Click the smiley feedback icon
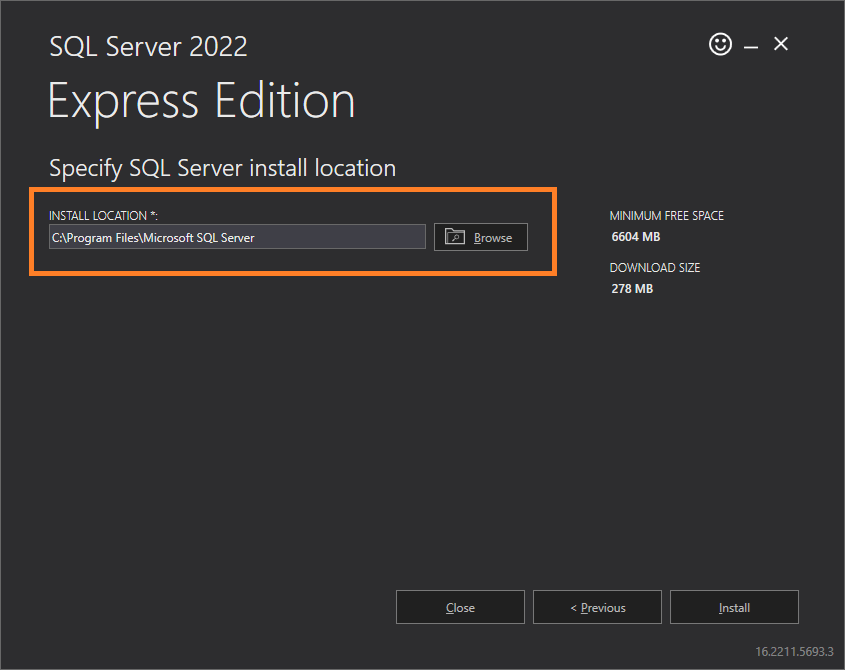 (720, 44)
